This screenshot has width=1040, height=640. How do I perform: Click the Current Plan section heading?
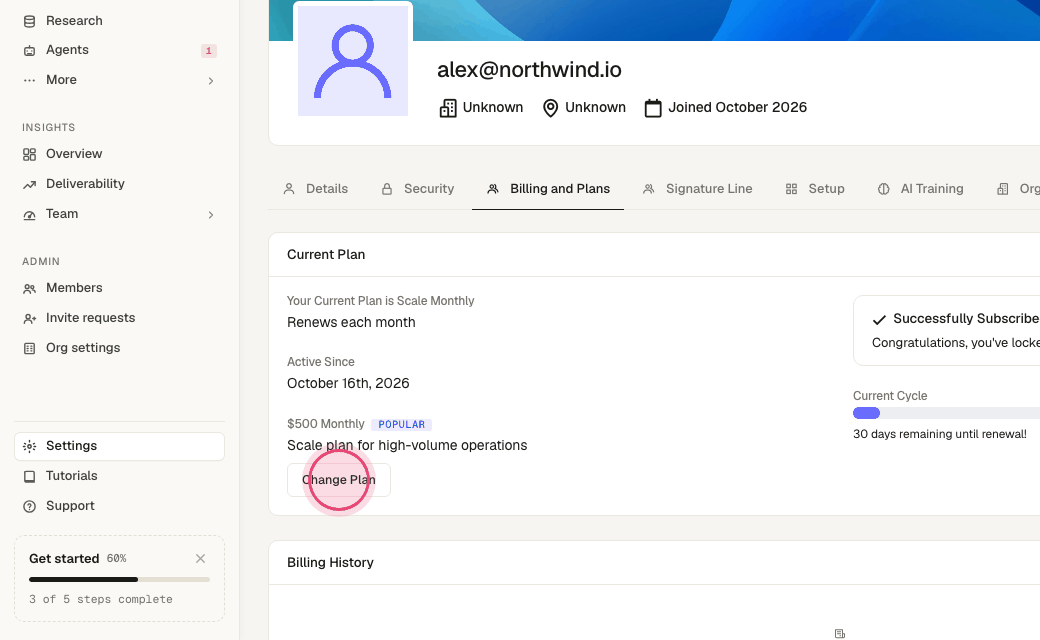coord(326,255)
